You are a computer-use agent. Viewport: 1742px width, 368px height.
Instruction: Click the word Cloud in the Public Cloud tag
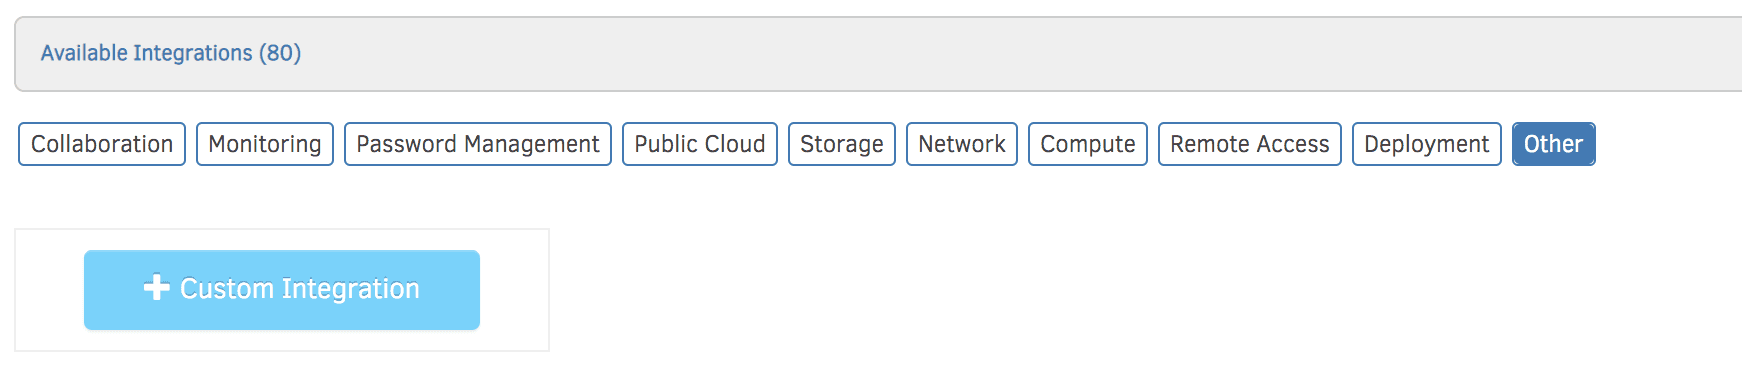[x=735, y=144]
